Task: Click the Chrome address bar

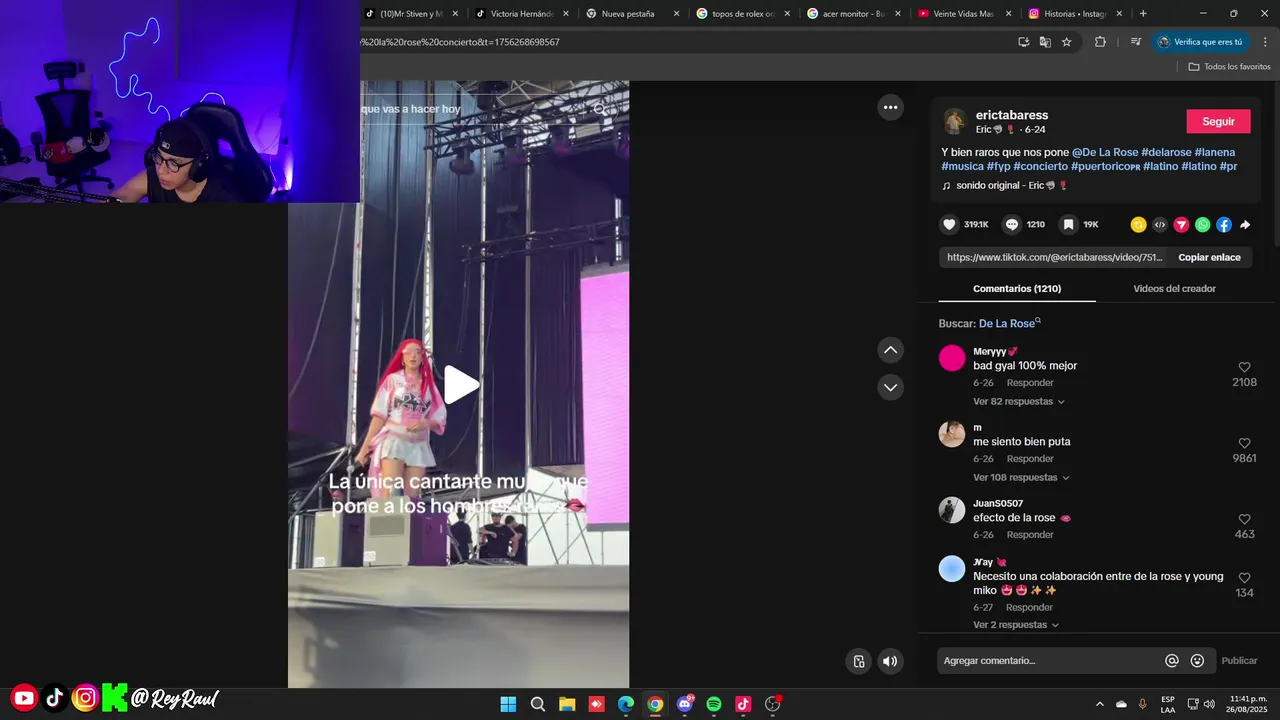Action: point(680,42)
